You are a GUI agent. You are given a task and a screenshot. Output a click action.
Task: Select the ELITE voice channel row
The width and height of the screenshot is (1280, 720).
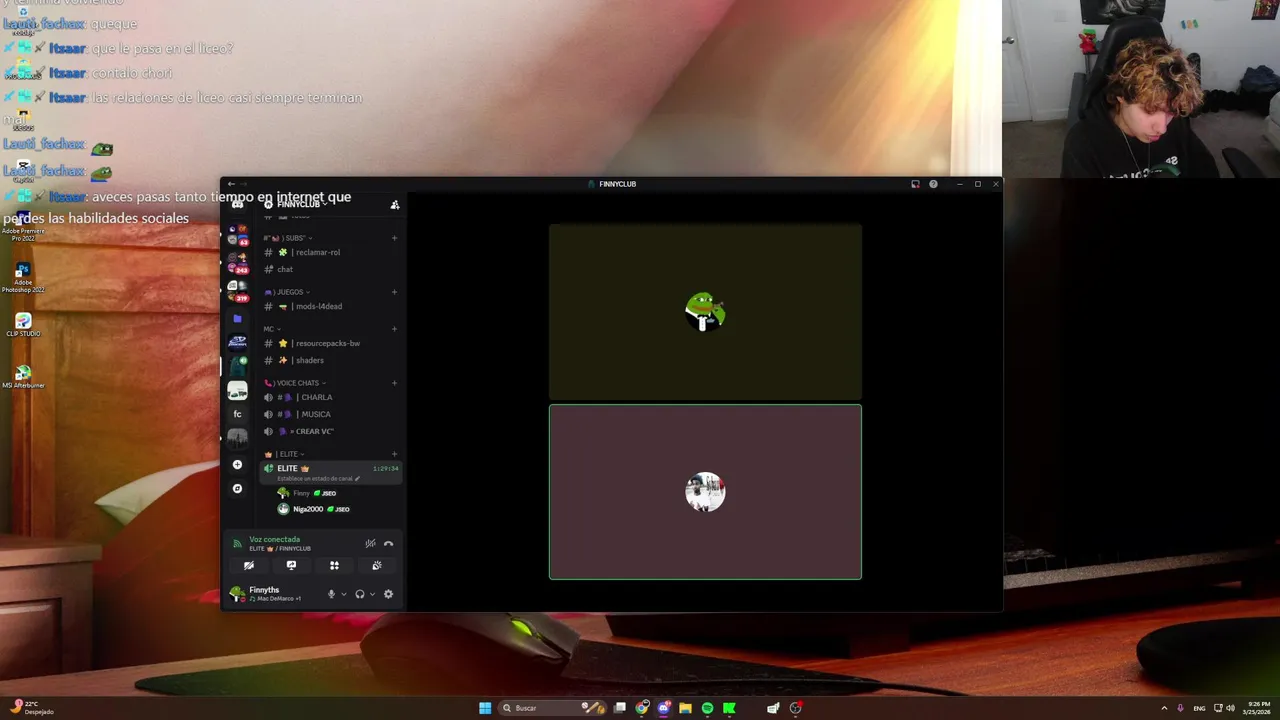[x=330, y=472]
